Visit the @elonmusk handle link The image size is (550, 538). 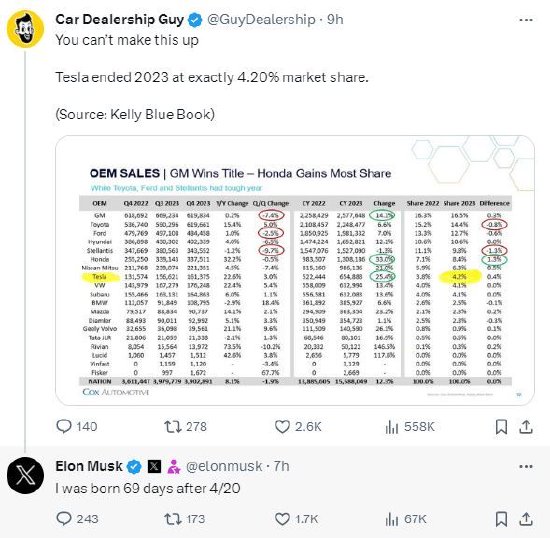point(224,466)
